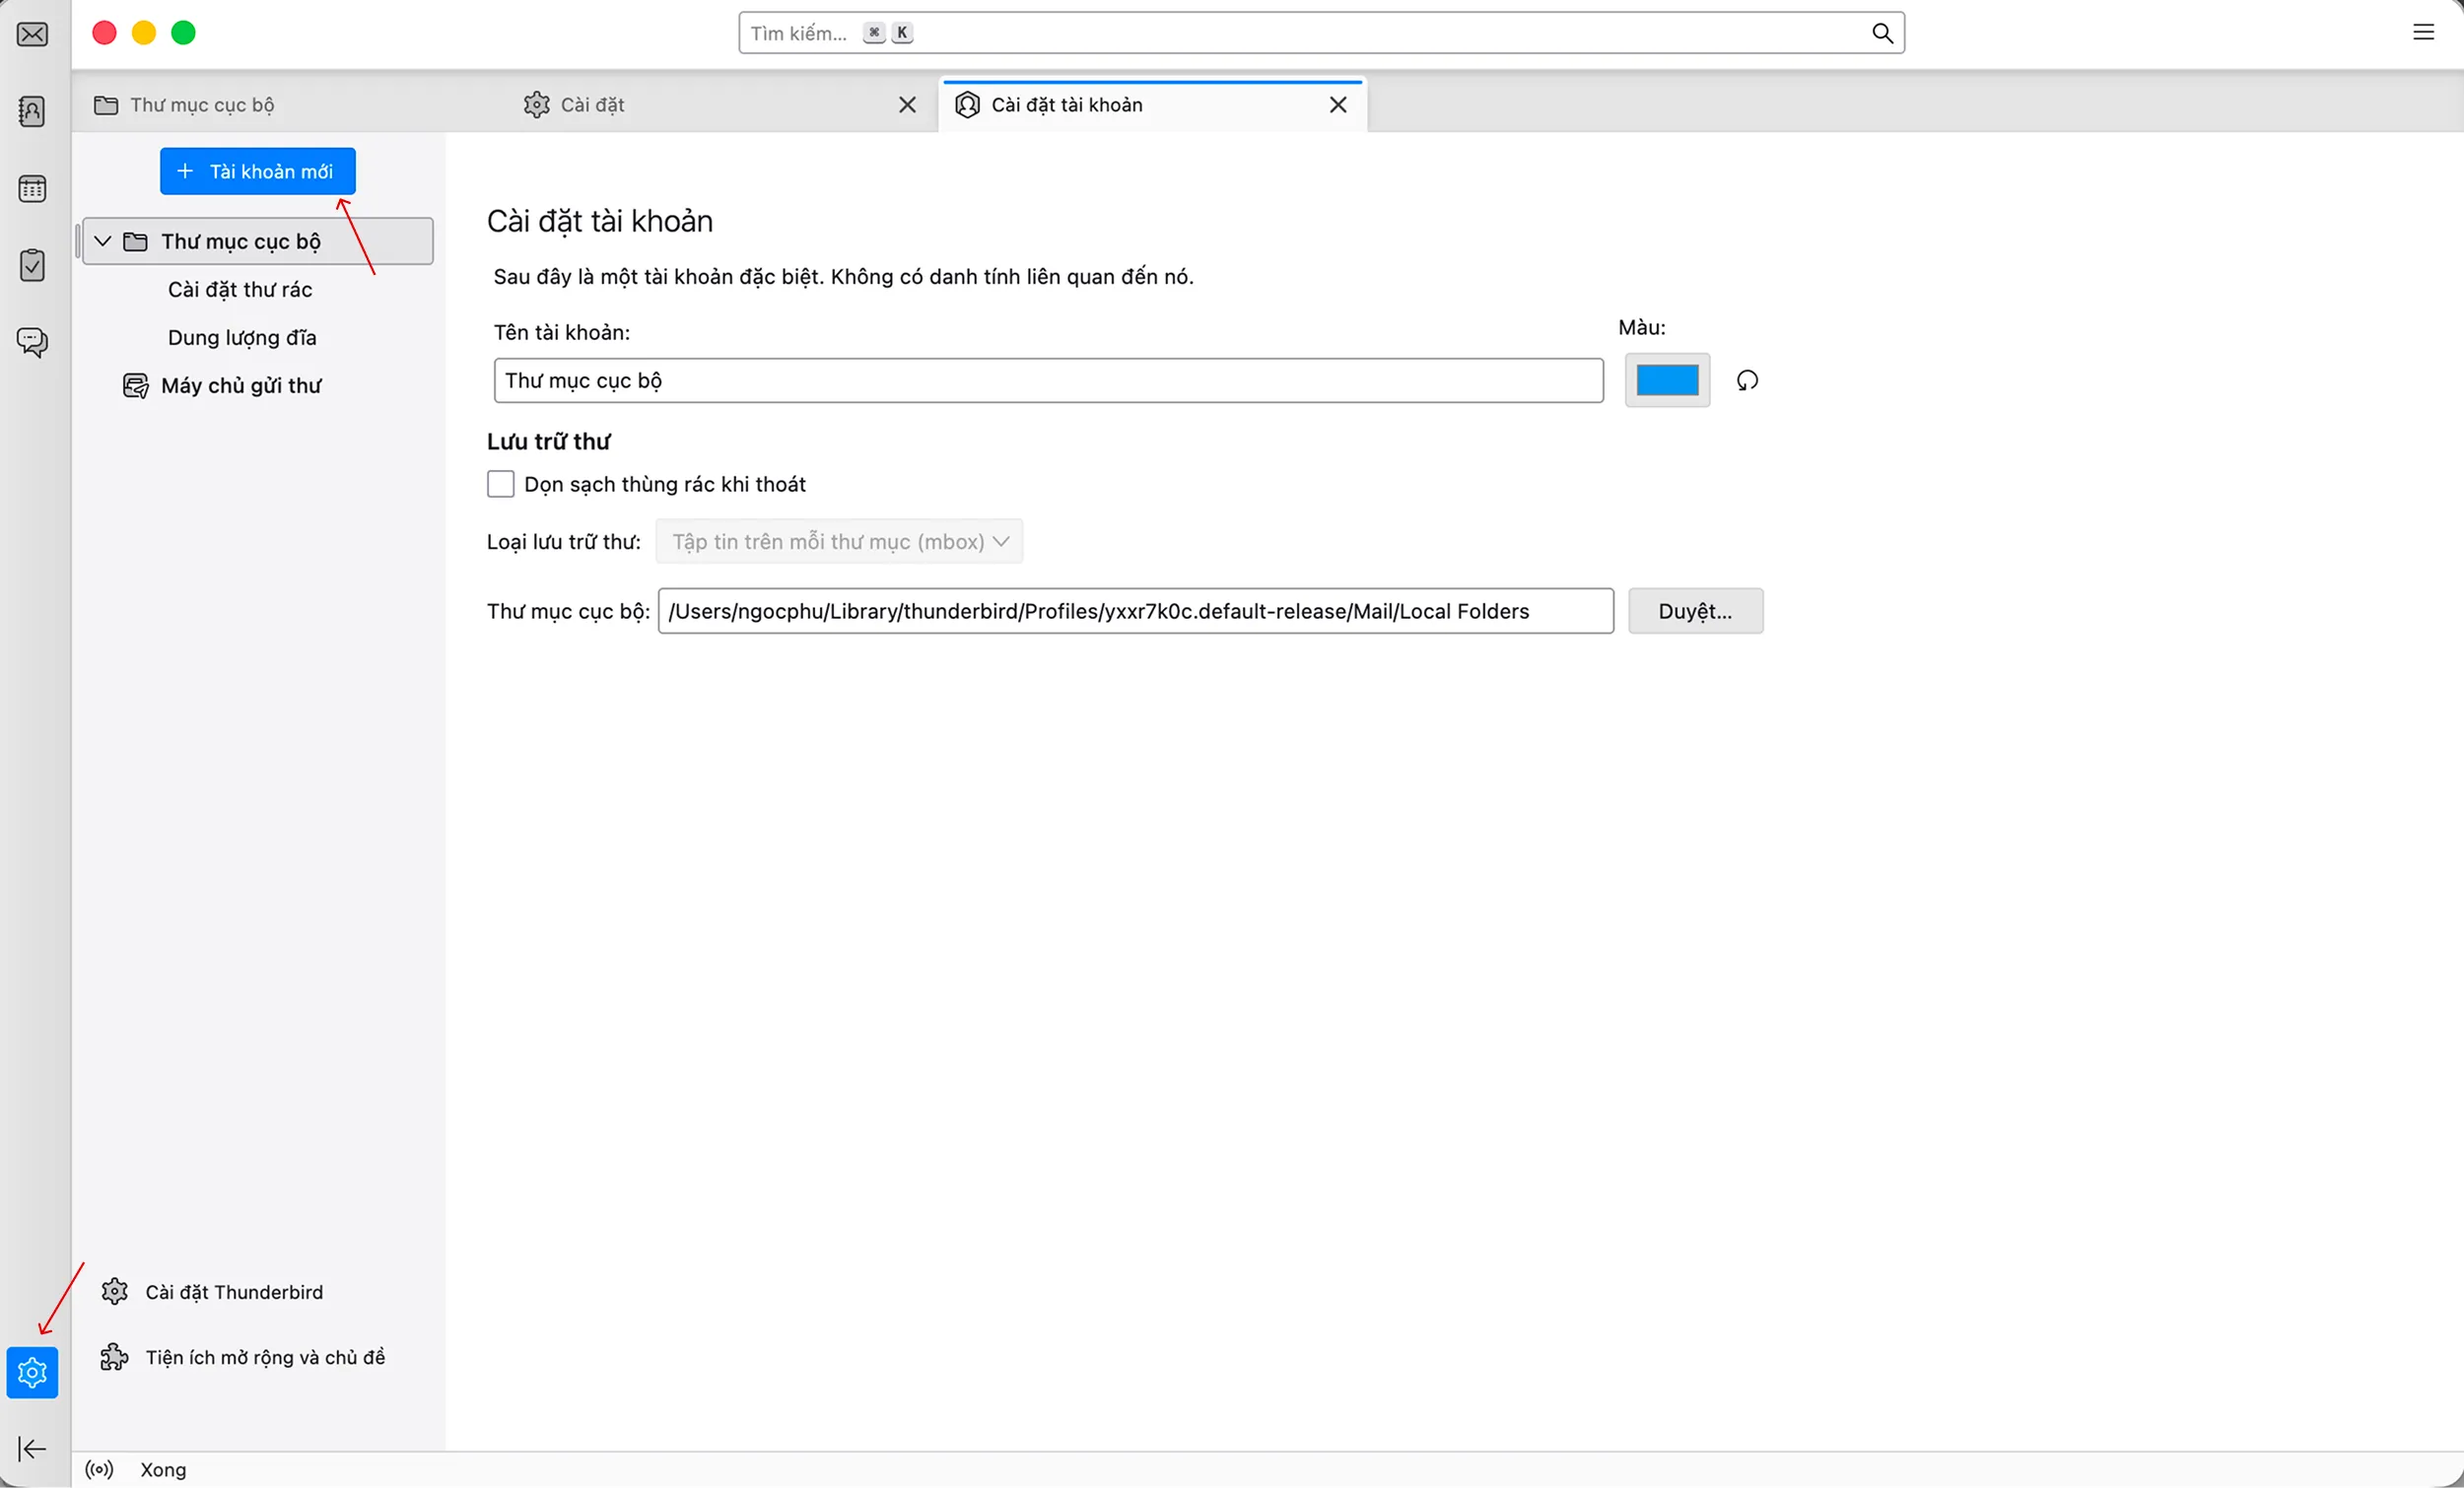Collapse the Thư mục cục bộ tree
This screenshot has width=2464, height=1488.
(x=102, y=241)
